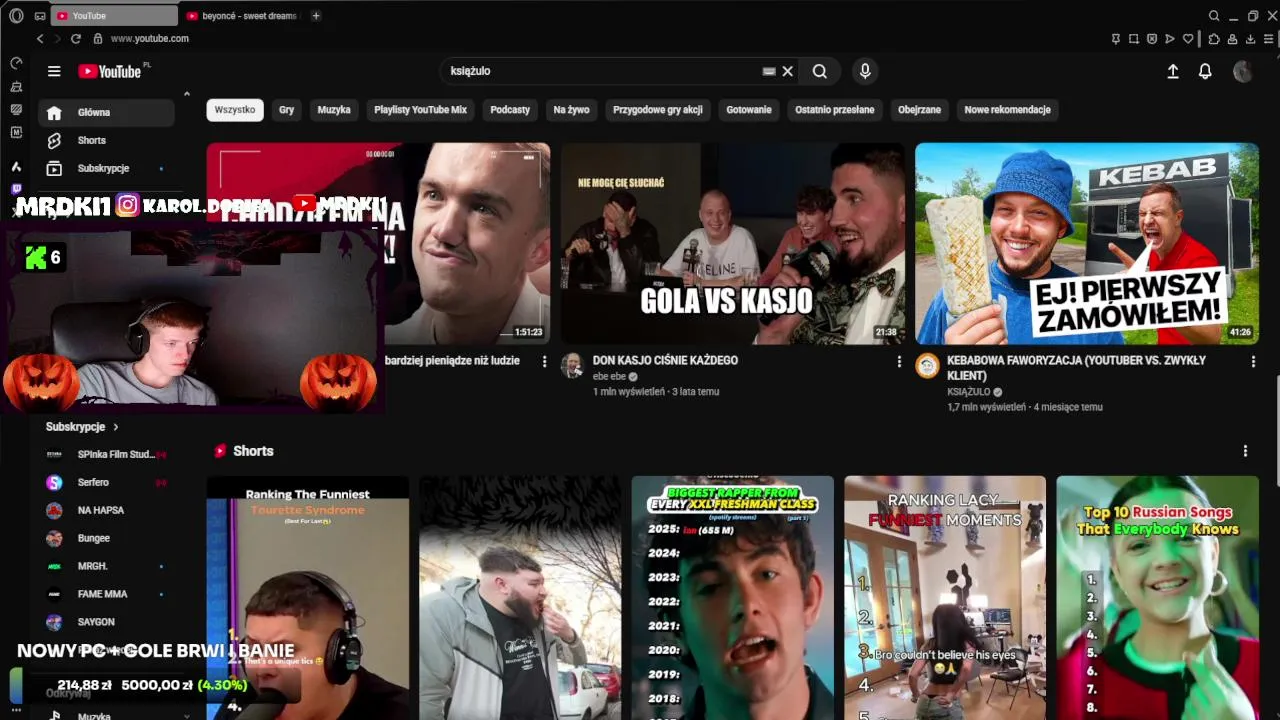Open options for the pieniądze niż ludzie video
The height and width of the screenshot is (720, 1280).
point(544,361)
